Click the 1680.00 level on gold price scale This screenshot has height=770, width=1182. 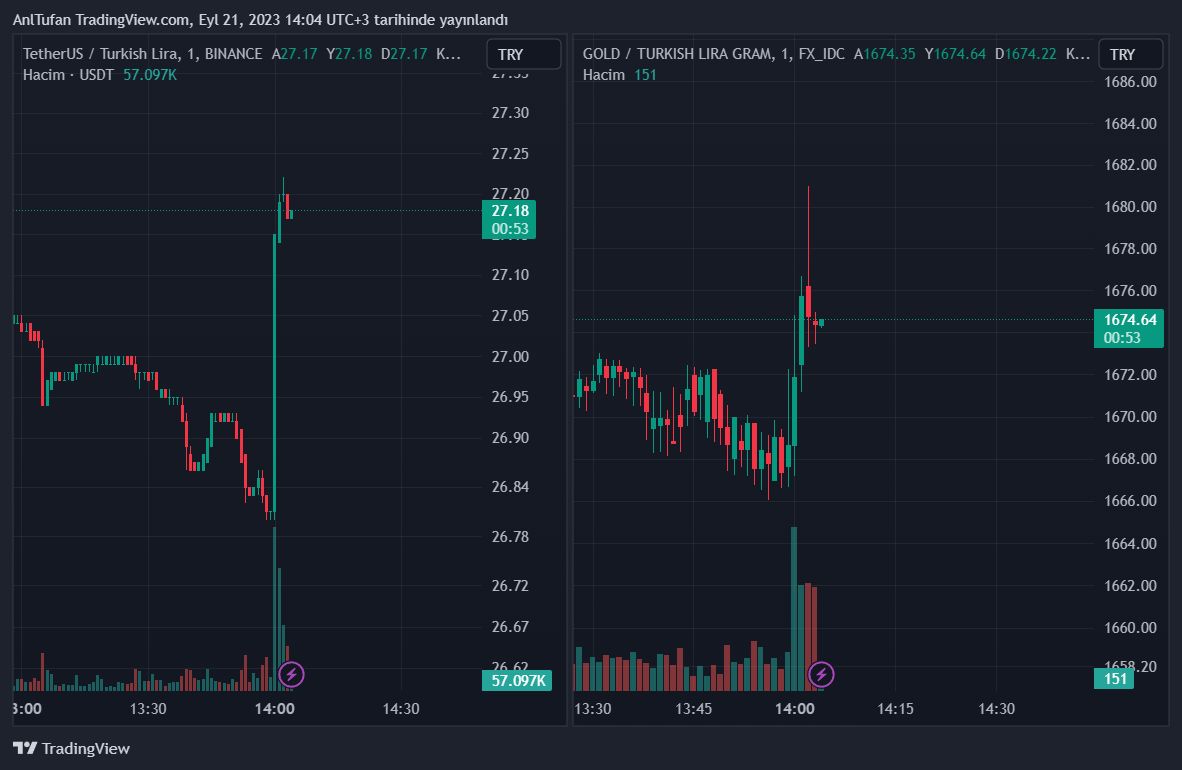(x=1129, y=207)
